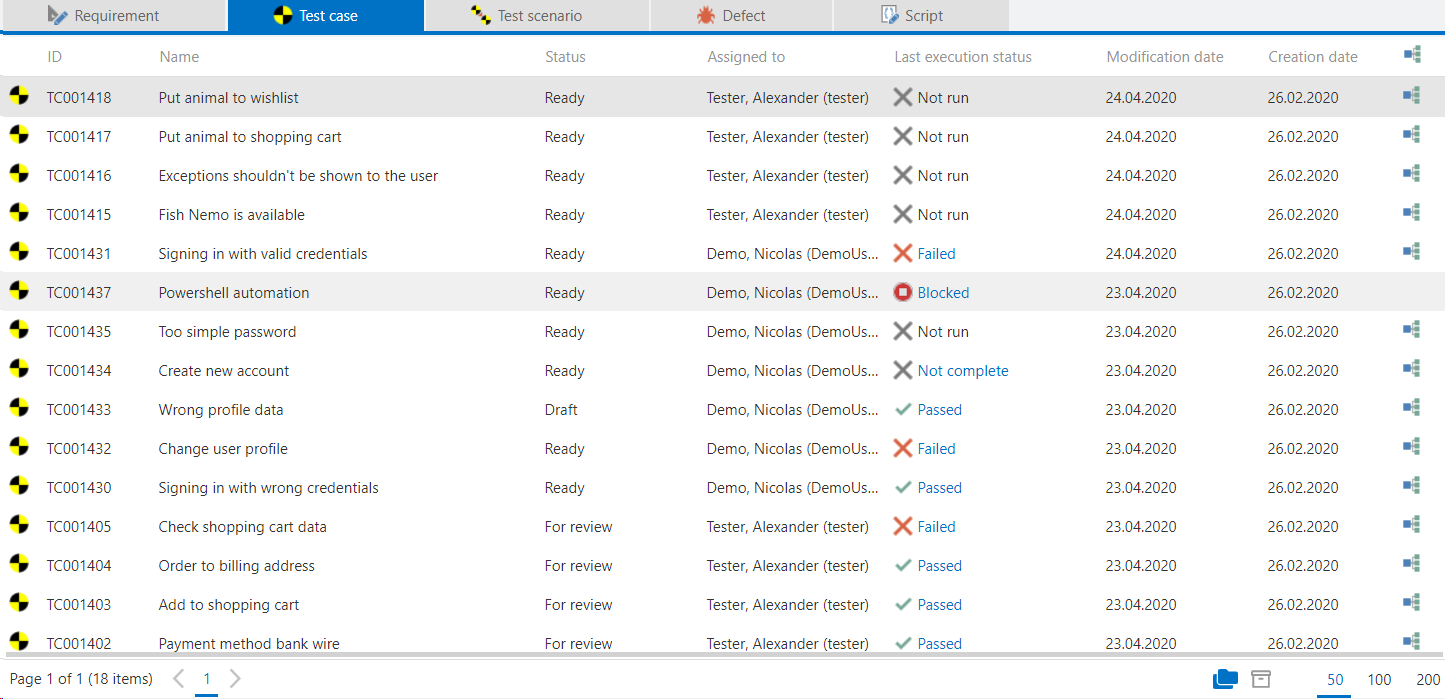Click the Not complete execution status link
This screenshot has height=699, width=1445.
pos(962,371)
